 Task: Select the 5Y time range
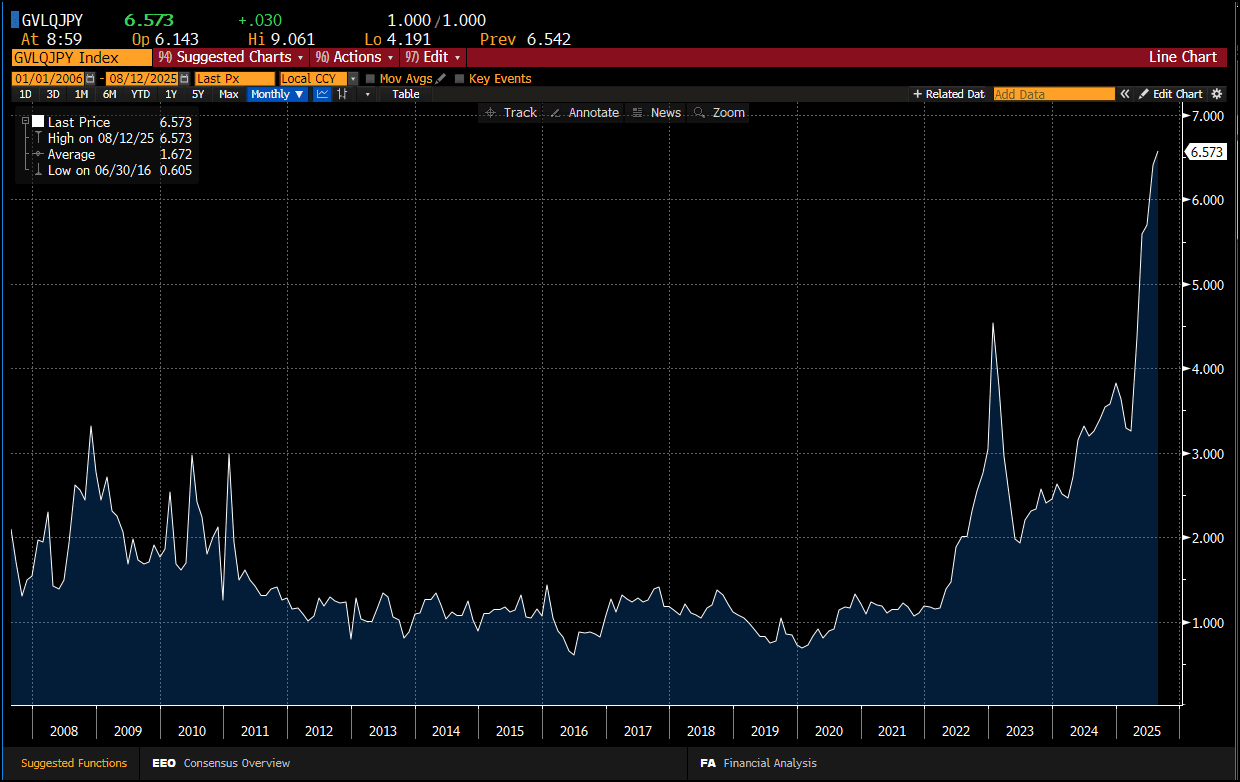coord(199,94)
